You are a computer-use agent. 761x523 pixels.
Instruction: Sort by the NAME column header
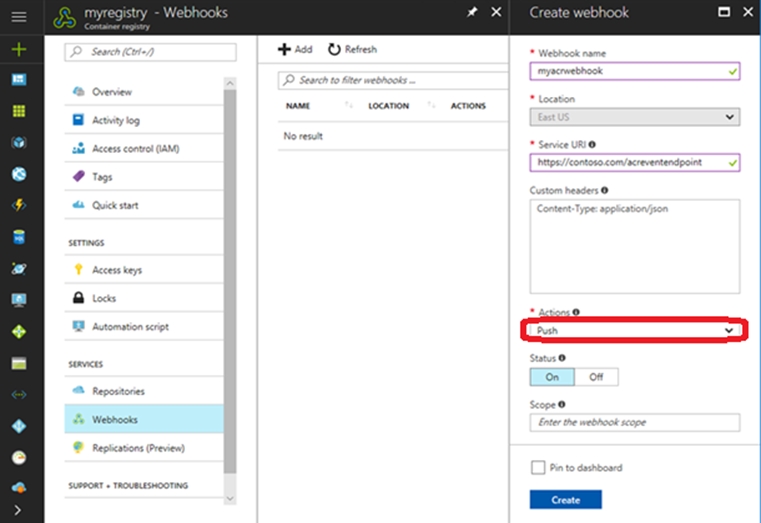298,106
